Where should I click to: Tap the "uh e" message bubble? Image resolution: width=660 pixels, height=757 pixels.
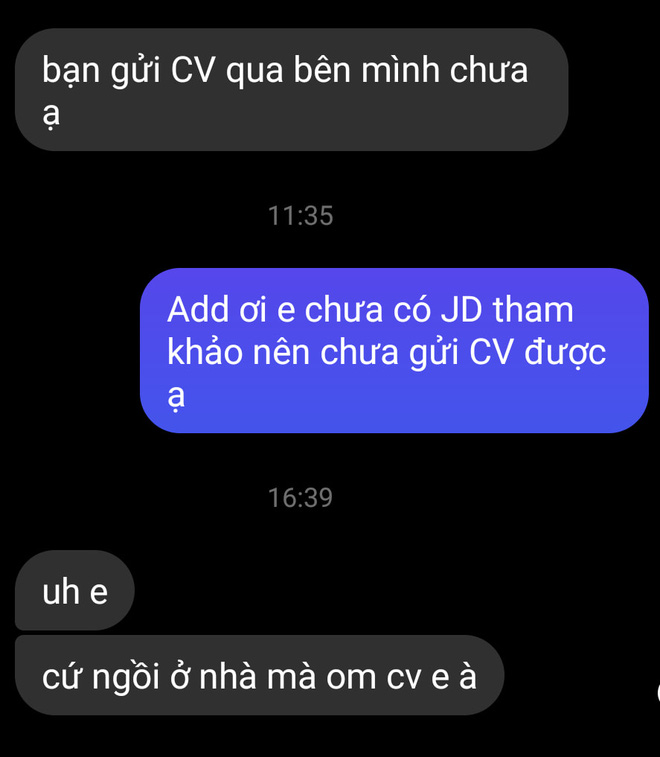pos(74,590)
